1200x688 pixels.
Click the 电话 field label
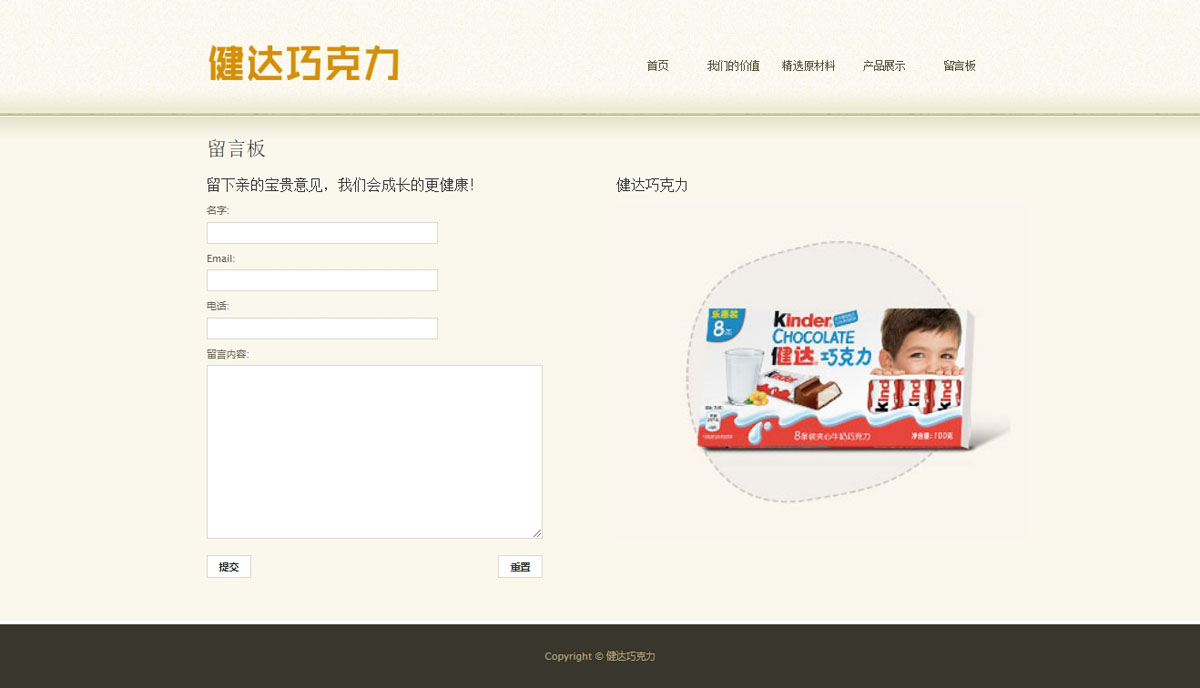coord(218,306)
